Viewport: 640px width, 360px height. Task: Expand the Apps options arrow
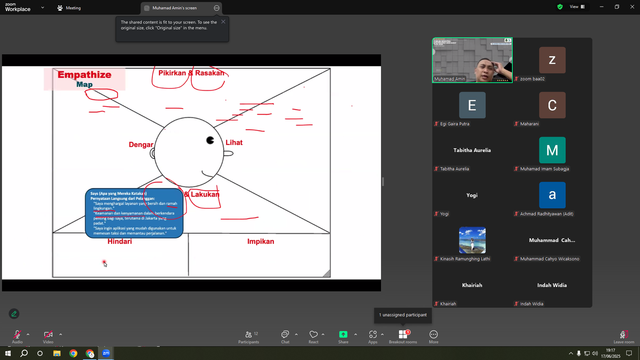point(382,334)
